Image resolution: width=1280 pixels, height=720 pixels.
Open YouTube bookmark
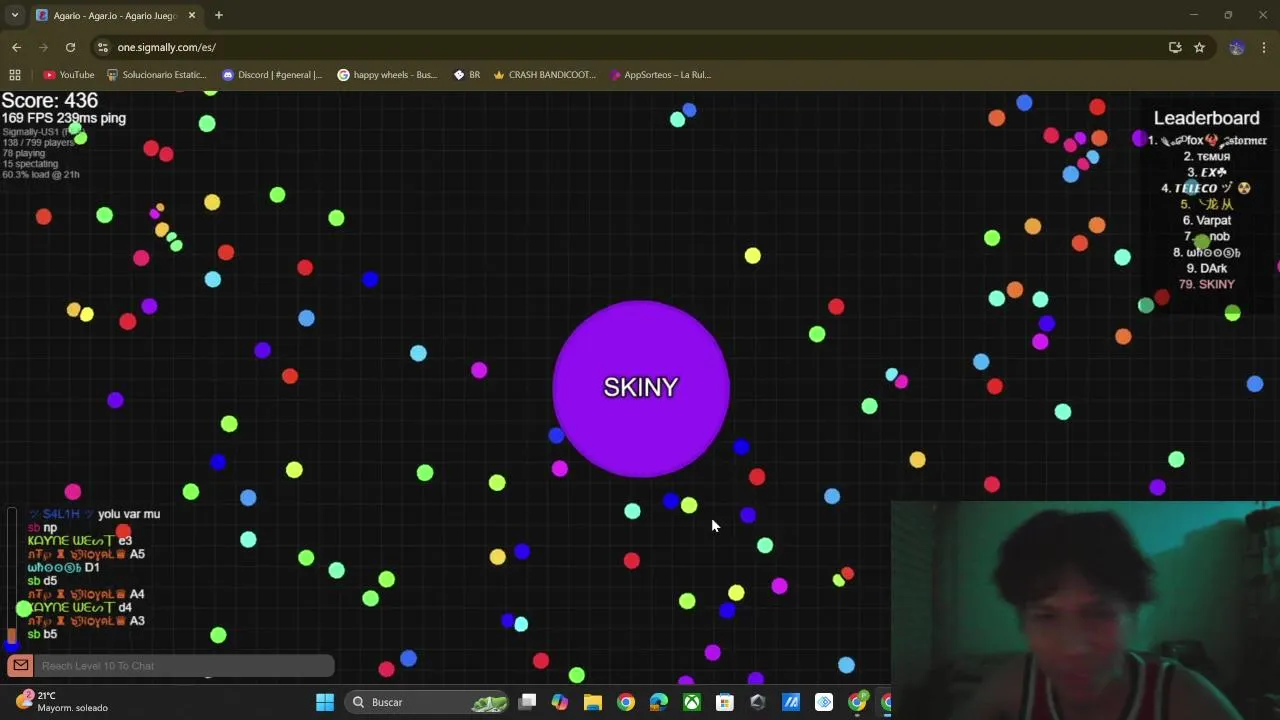pyautogui.click(x=68, y=74)
